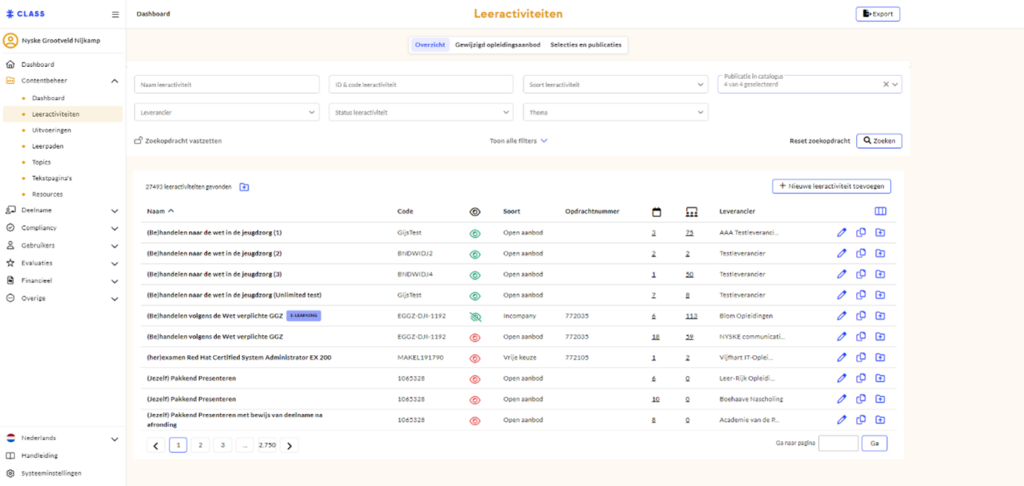Clear the Publicatie in catalogus selection
Screen dimensions: 1024x486
pyautogui.click(x=885, y=85)
